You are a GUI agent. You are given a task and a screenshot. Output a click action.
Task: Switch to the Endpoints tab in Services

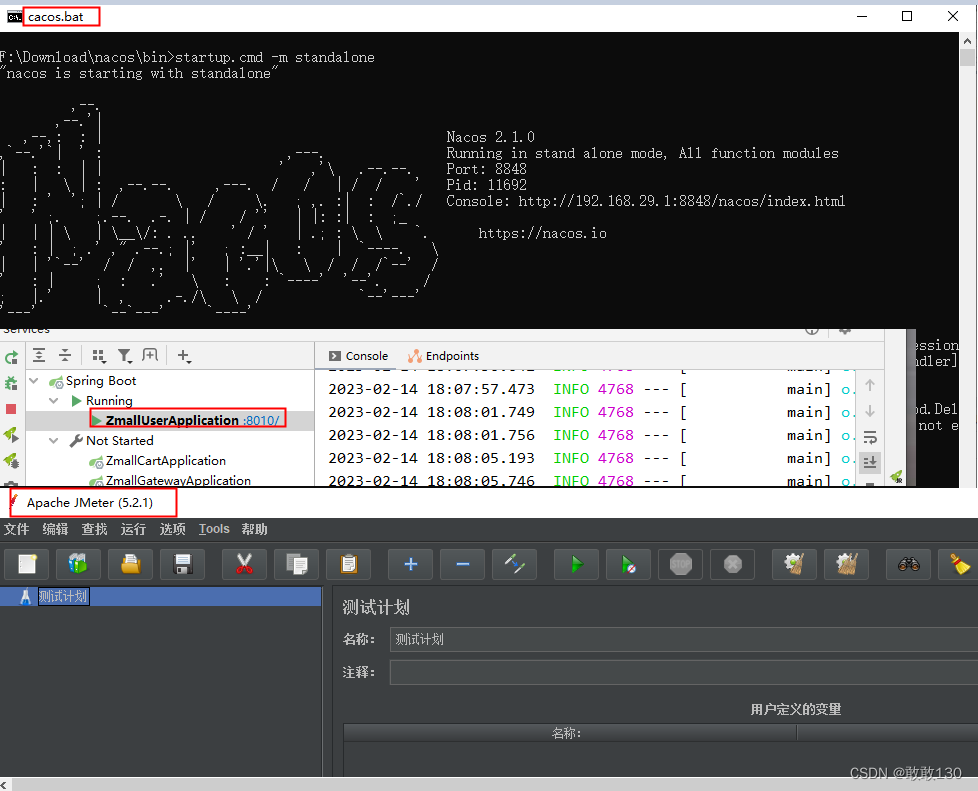pos(443,356)
